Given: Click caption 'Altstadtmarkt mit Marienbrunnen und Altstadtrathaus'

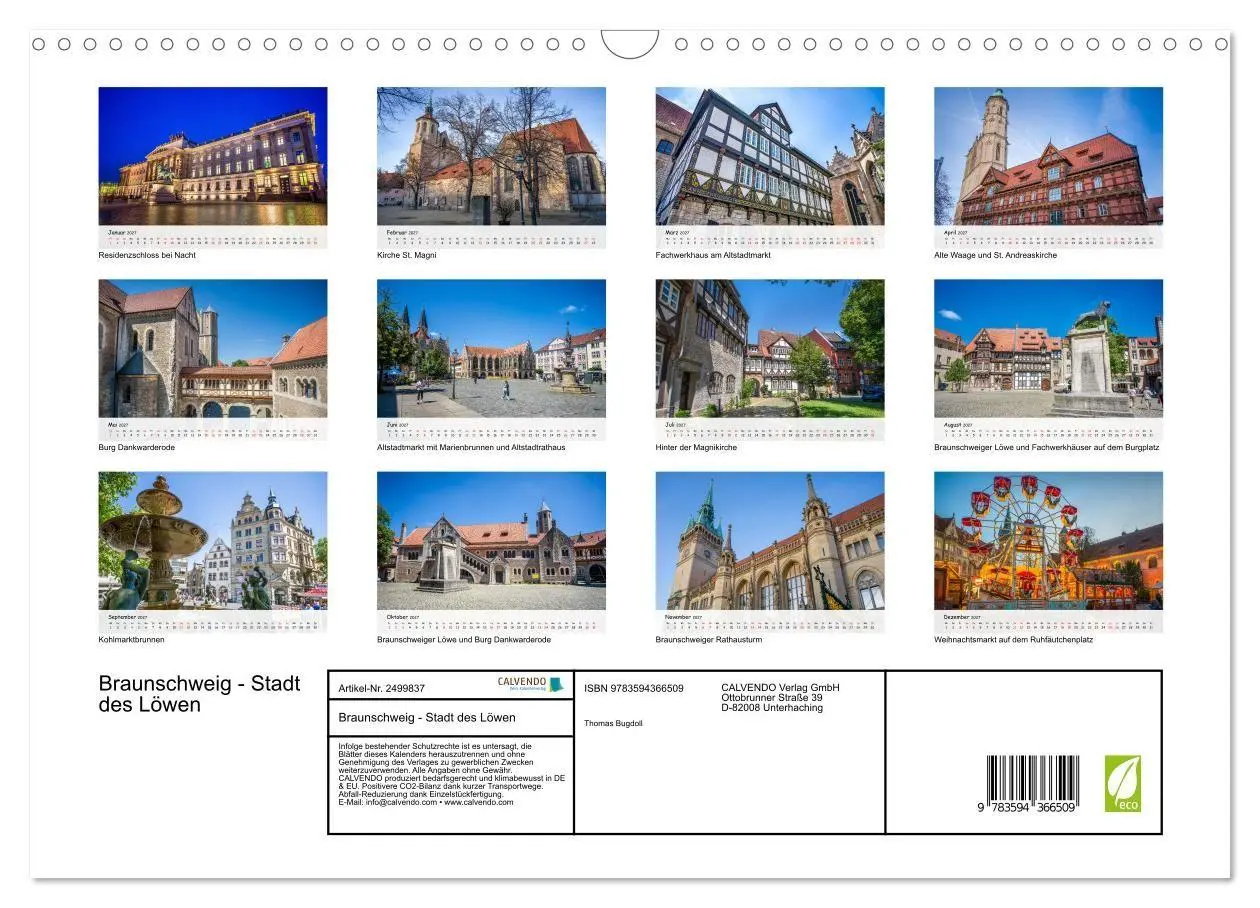Looking at the screenshot, I should point(471,447).
